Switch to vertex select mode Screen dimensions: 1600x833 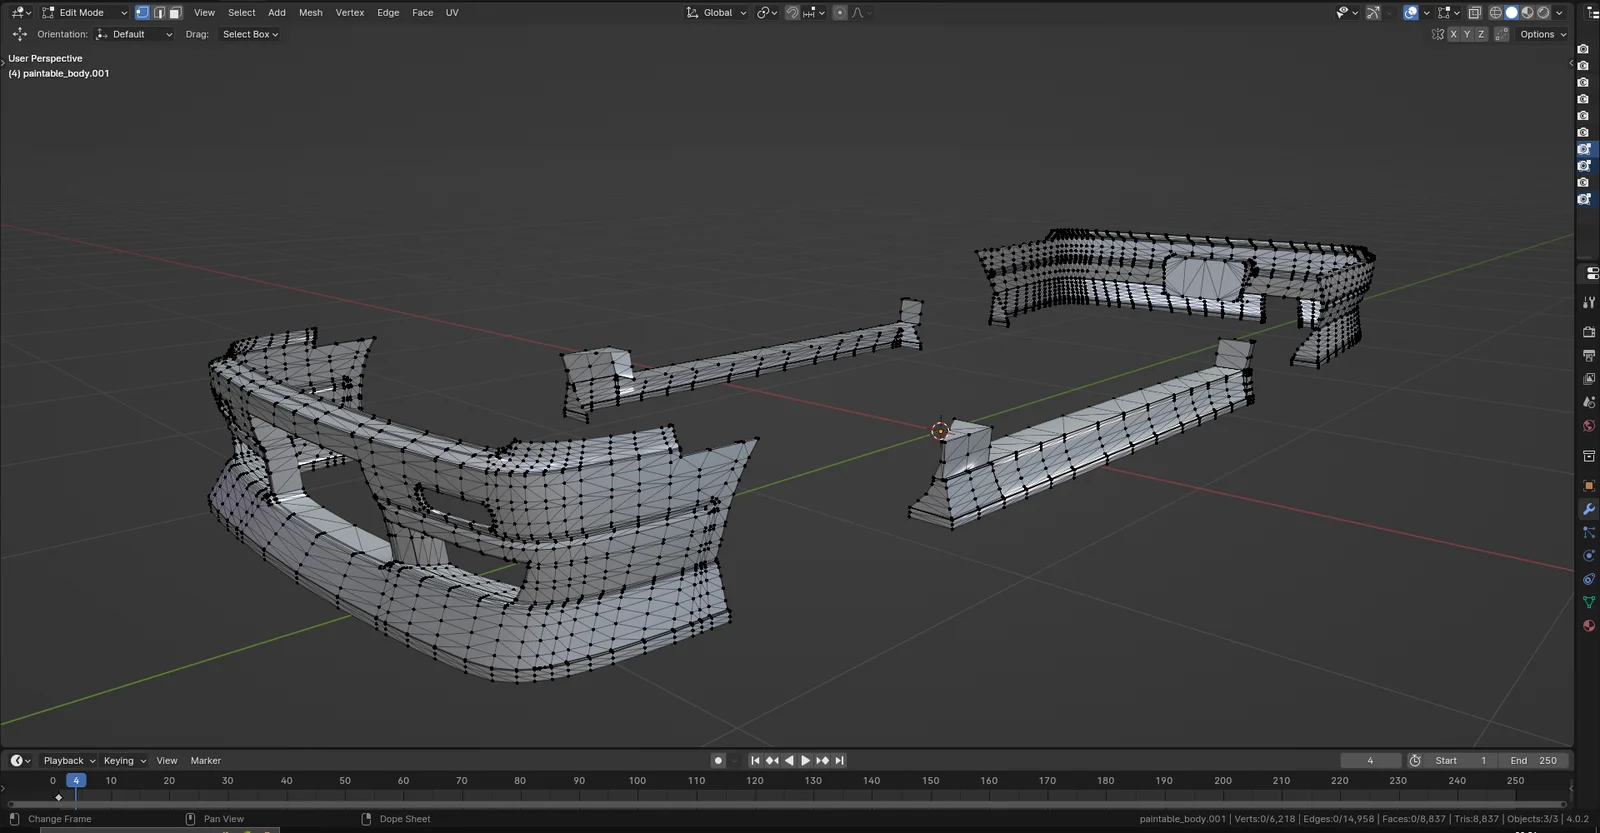click(142, 13)
